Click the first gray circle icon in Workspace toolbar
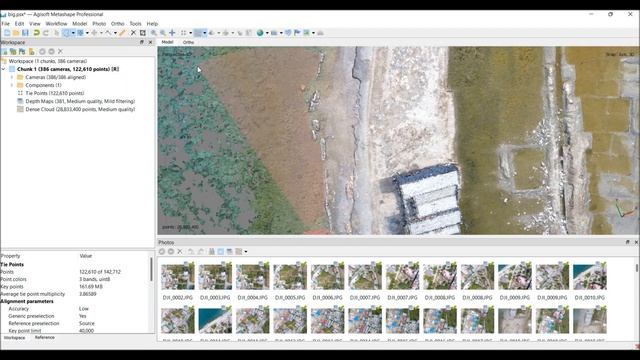The width and height of the screenshot is (640, 360). coord(42,51)
